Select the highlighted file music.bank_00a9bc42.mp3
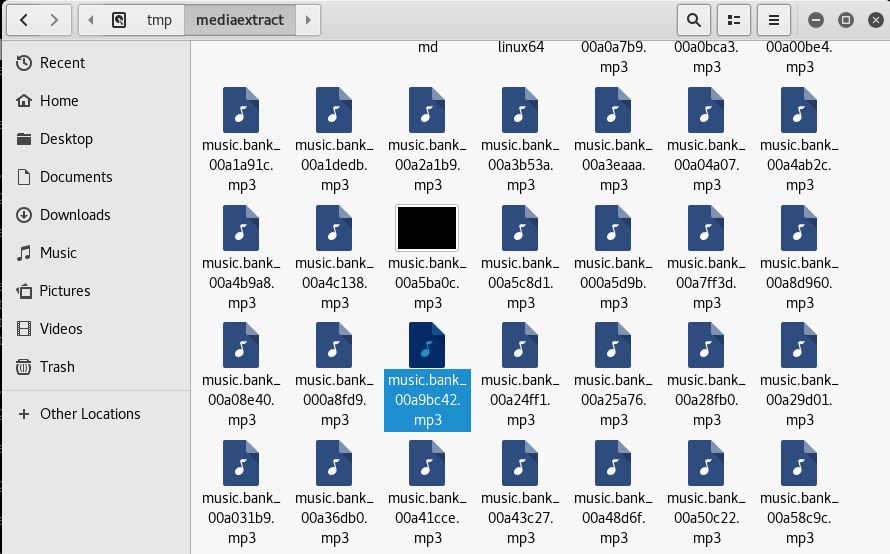890x554 pixels. point(427,346)
